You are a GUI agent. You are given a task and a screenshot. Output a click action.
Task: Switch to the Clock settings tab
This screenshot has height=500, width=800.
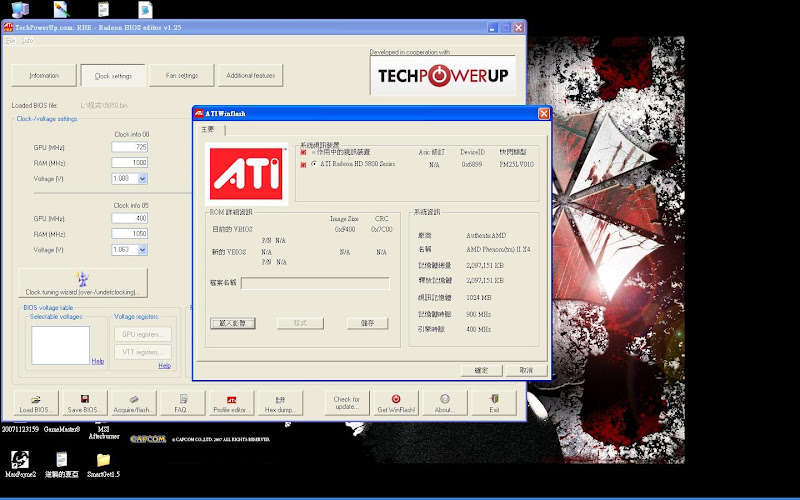coord(113,76)
